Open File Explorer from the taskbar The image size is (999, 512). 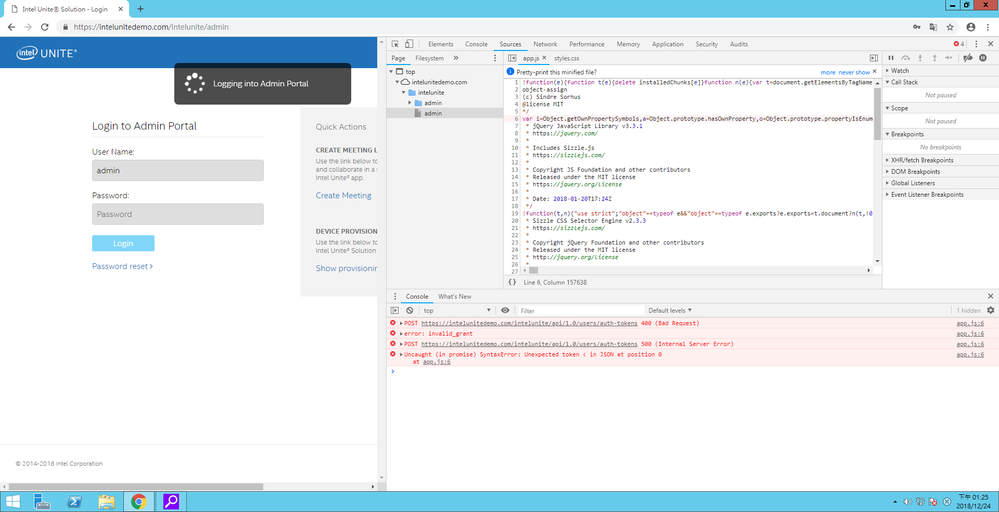[106, 502]
